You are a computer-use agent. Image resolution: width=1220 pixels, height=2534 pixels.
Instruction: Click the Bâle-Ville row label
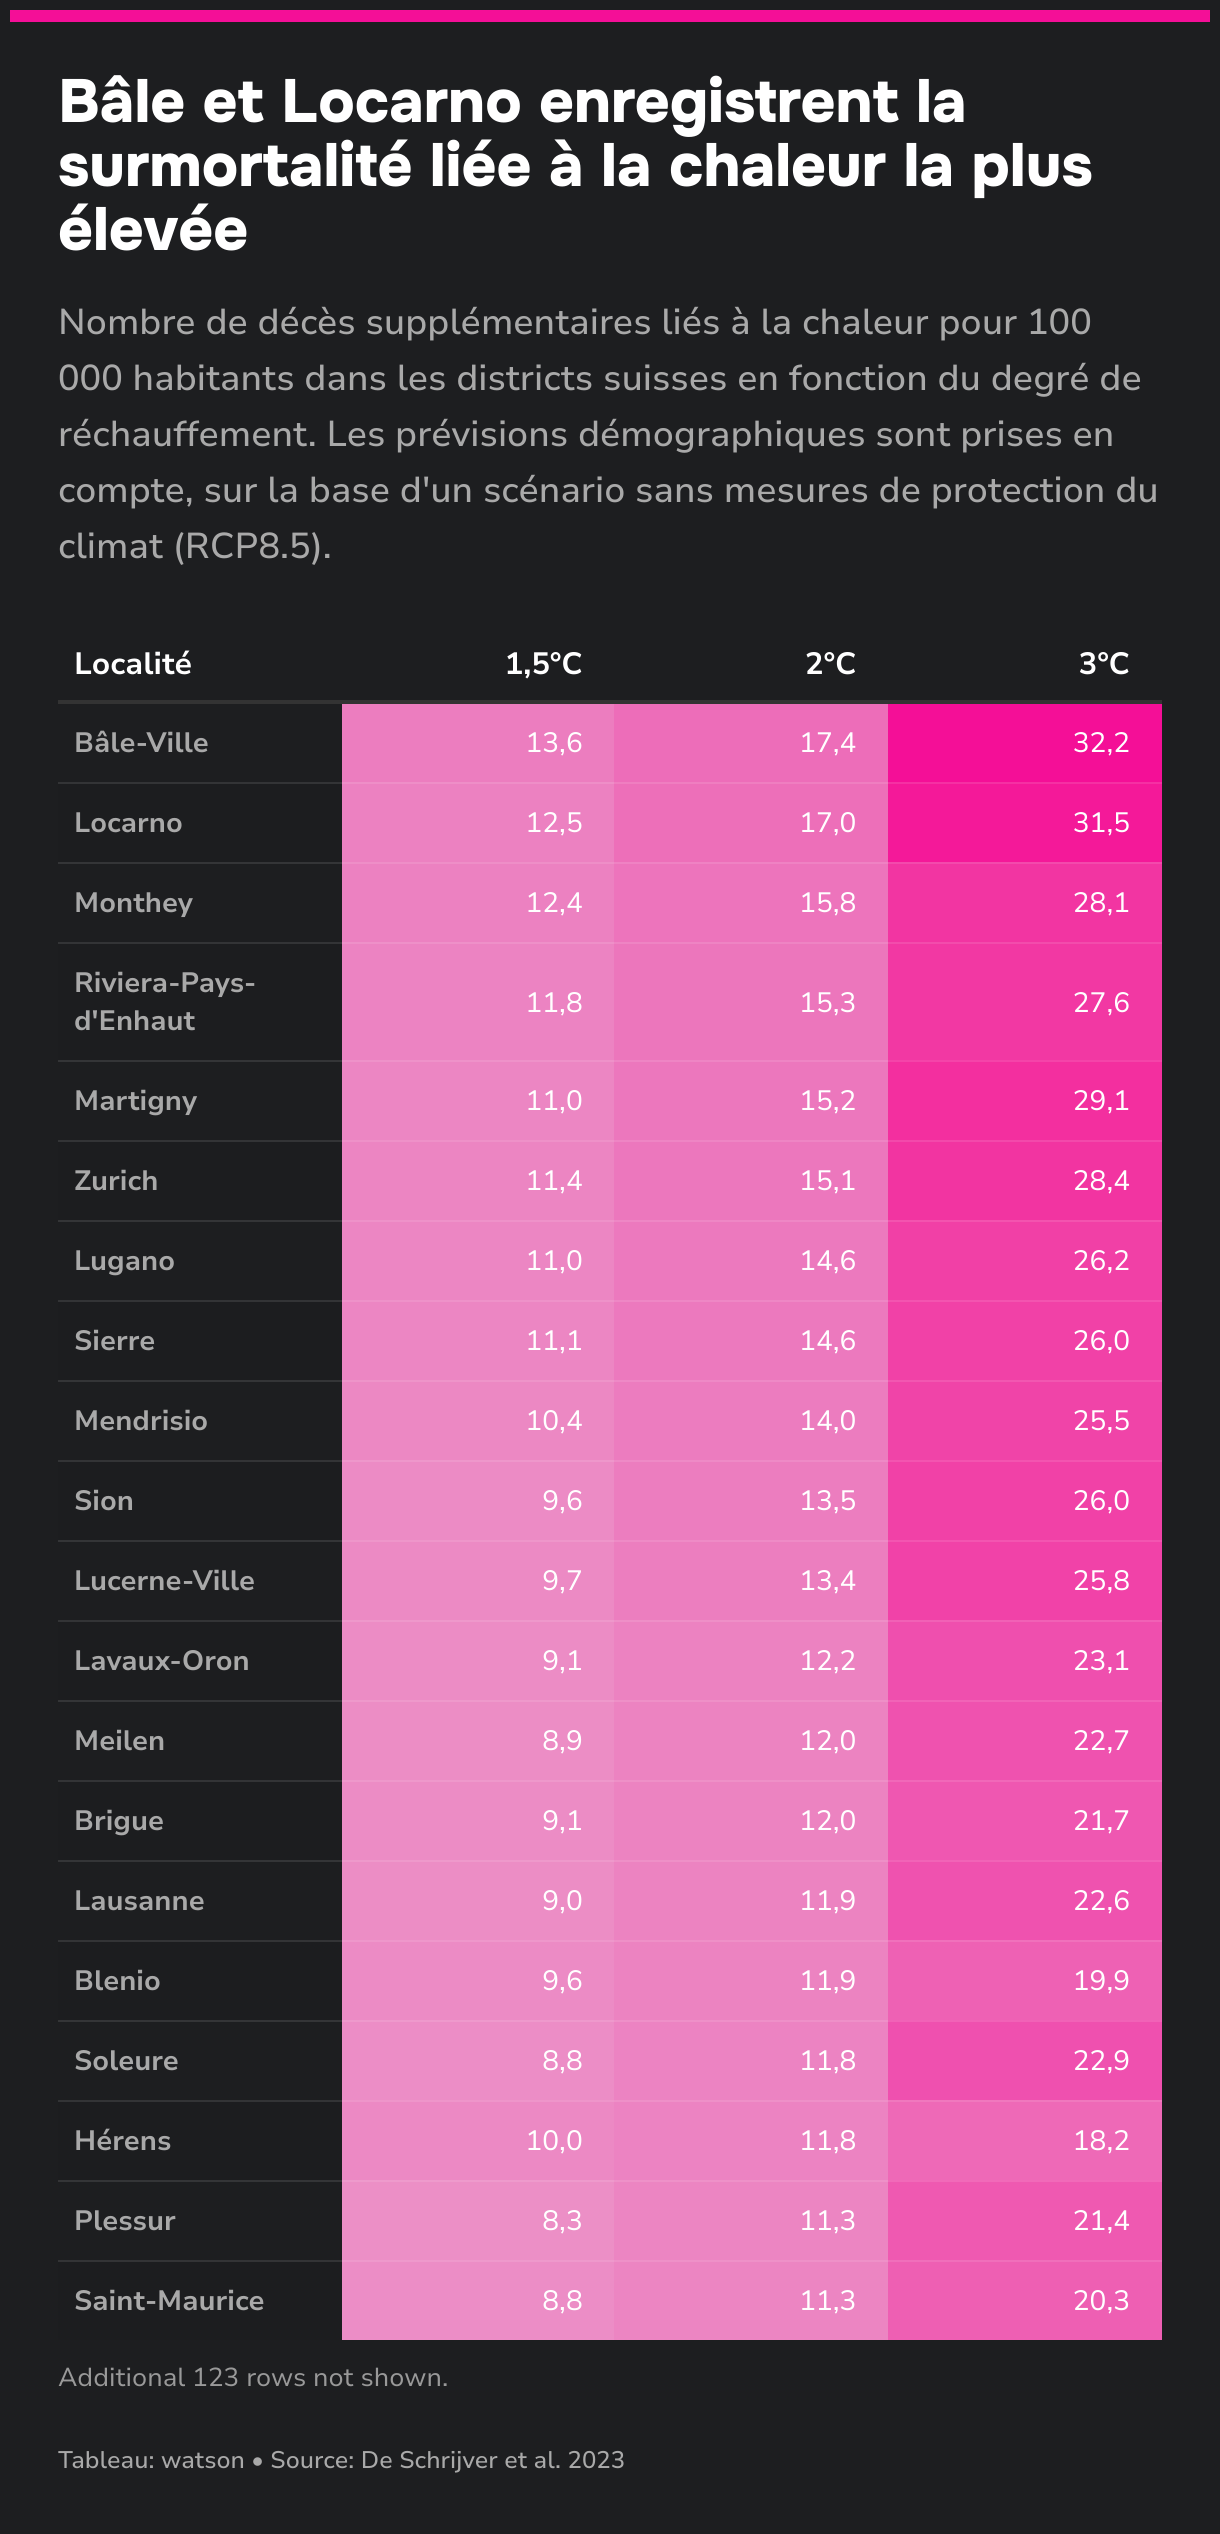141,743
